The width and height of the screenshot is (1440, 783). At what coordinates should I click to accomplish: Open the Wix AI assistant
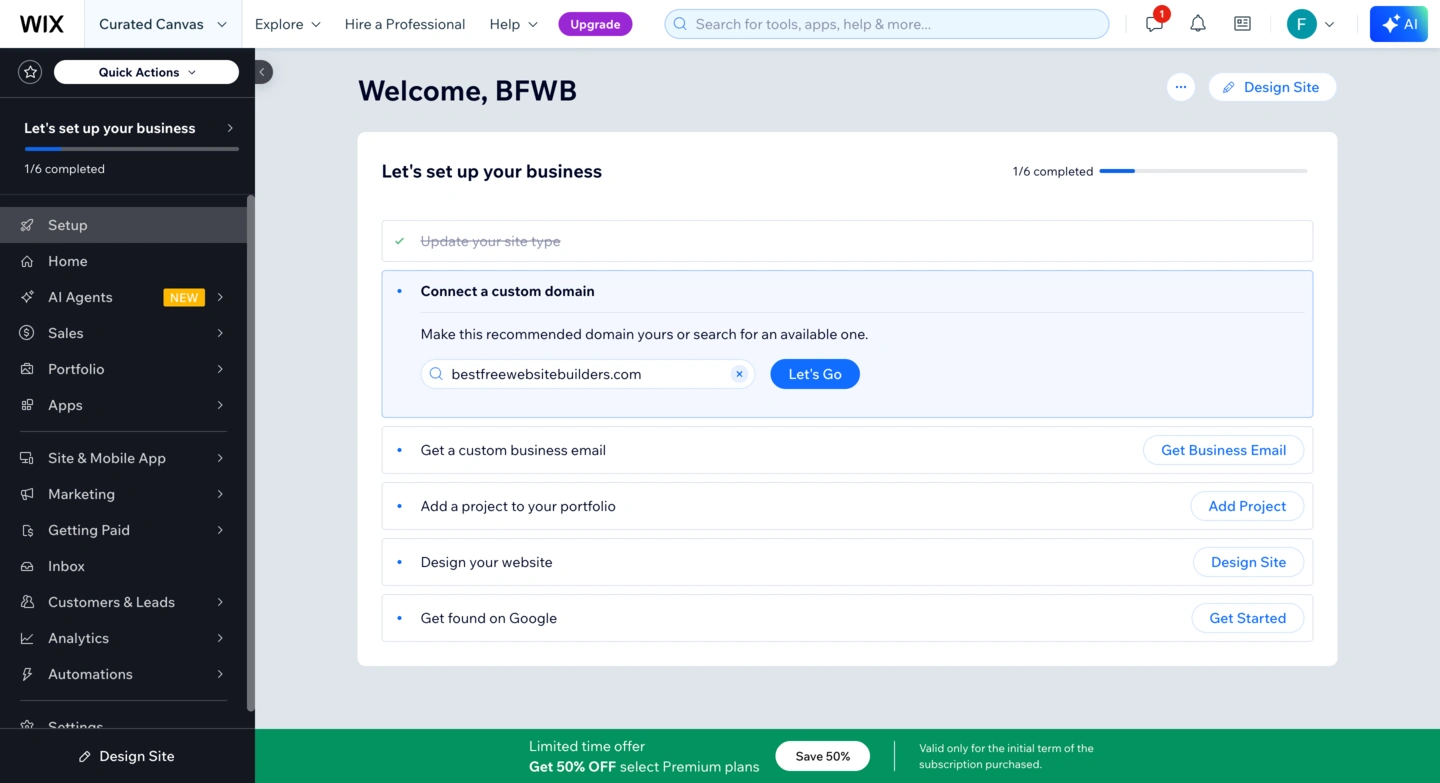point(1398,24)
